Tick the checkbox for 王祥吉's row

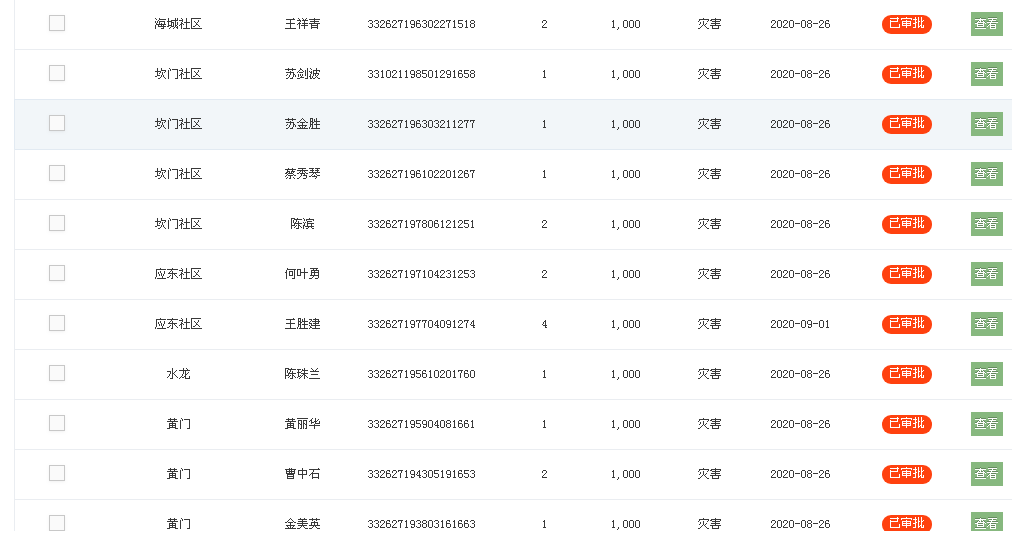57,23
